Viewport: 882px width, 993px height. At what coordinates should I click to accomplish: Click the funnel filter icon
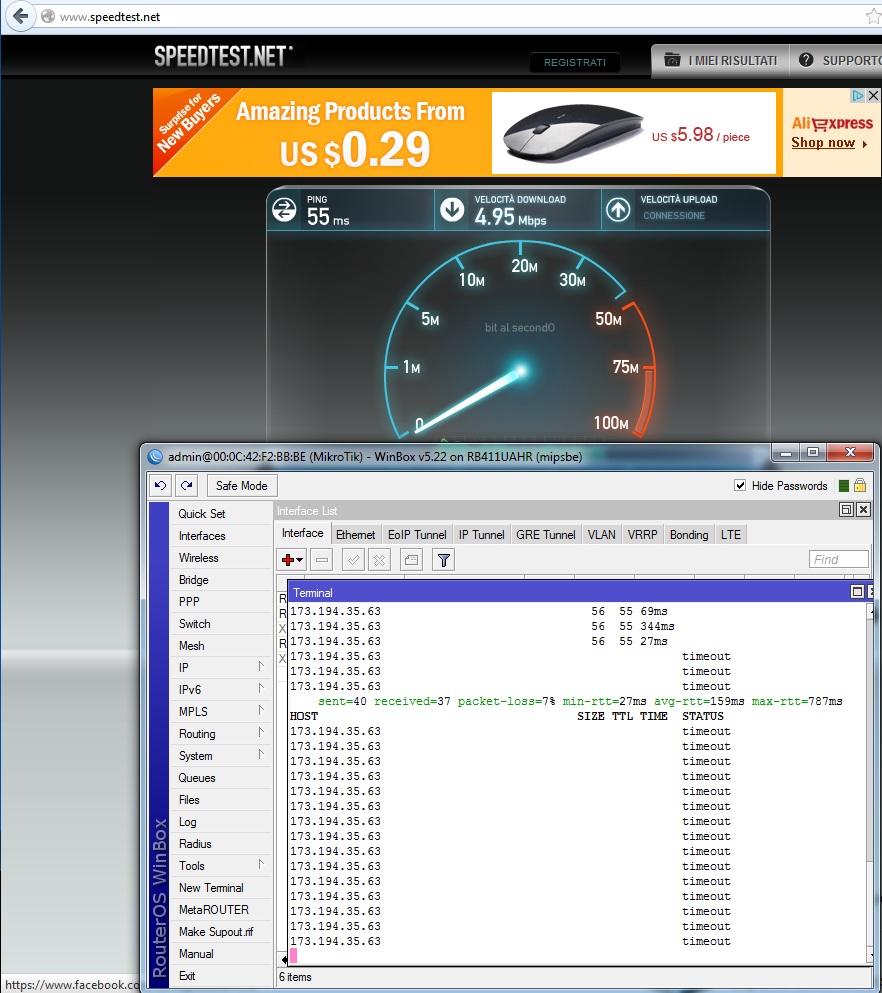point(444,560)
